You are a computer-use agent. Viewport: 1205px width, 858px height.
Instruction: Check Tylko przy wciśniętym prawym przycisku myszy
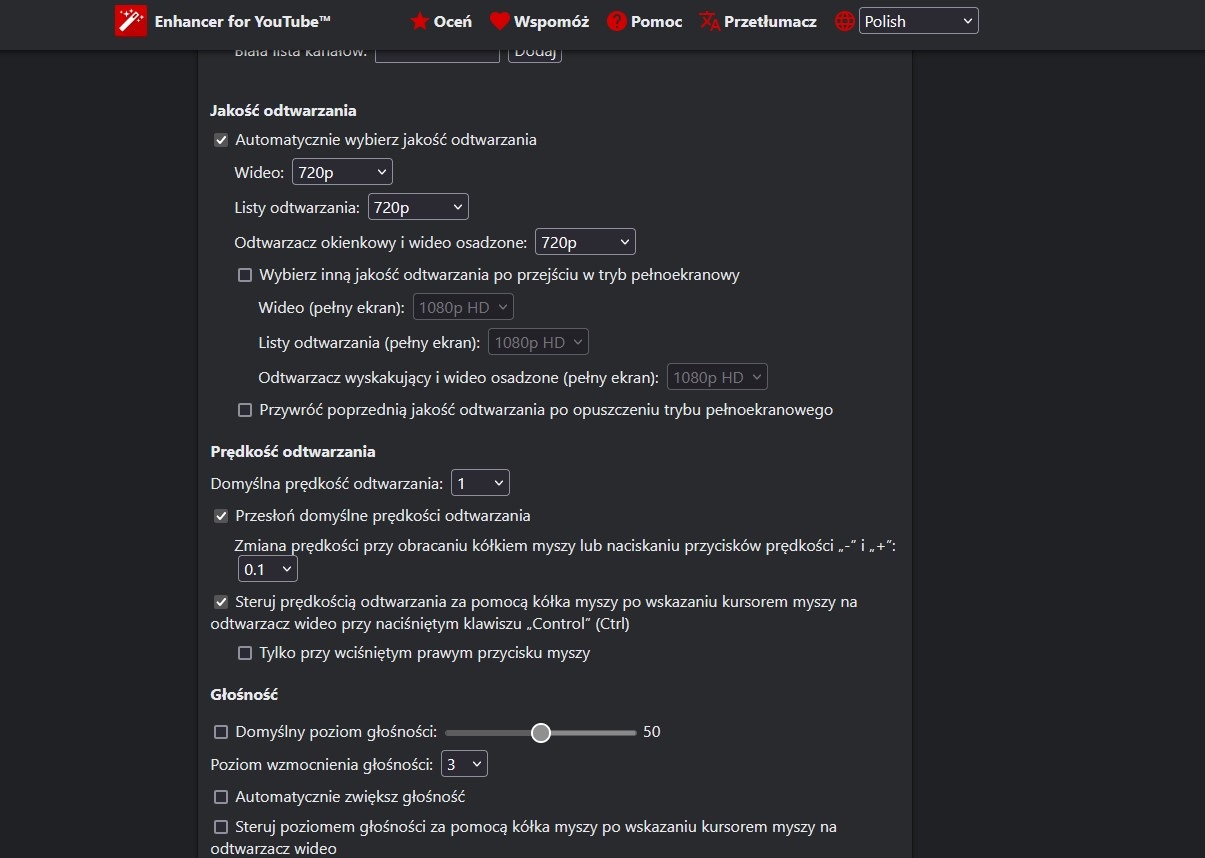click(x=245, y=653)
